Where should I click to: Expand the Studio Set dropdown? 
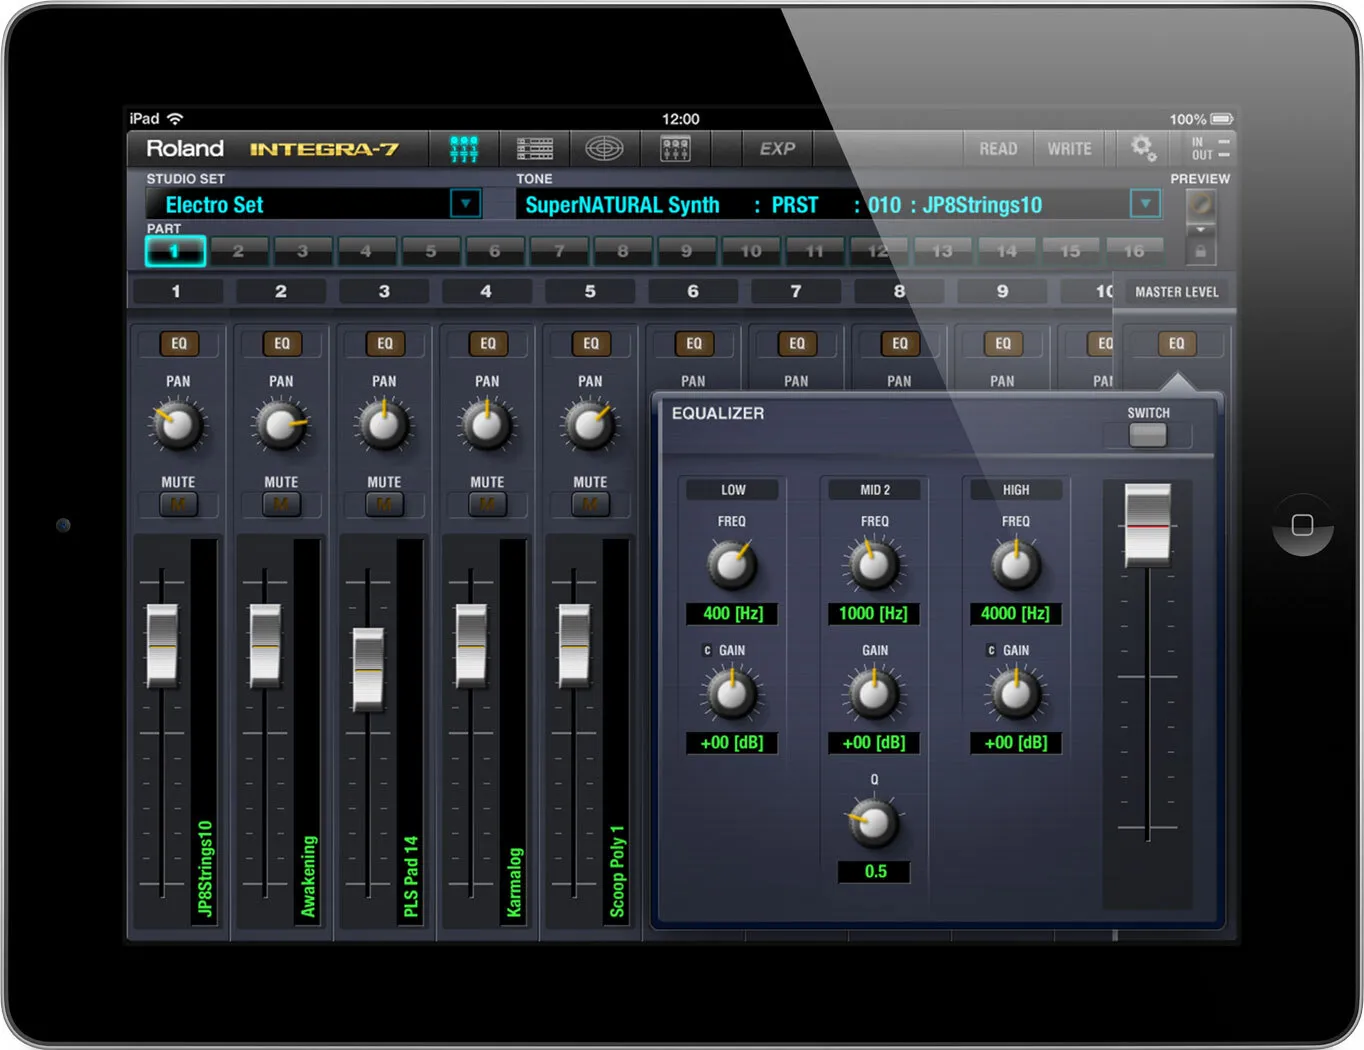point(465,204)
